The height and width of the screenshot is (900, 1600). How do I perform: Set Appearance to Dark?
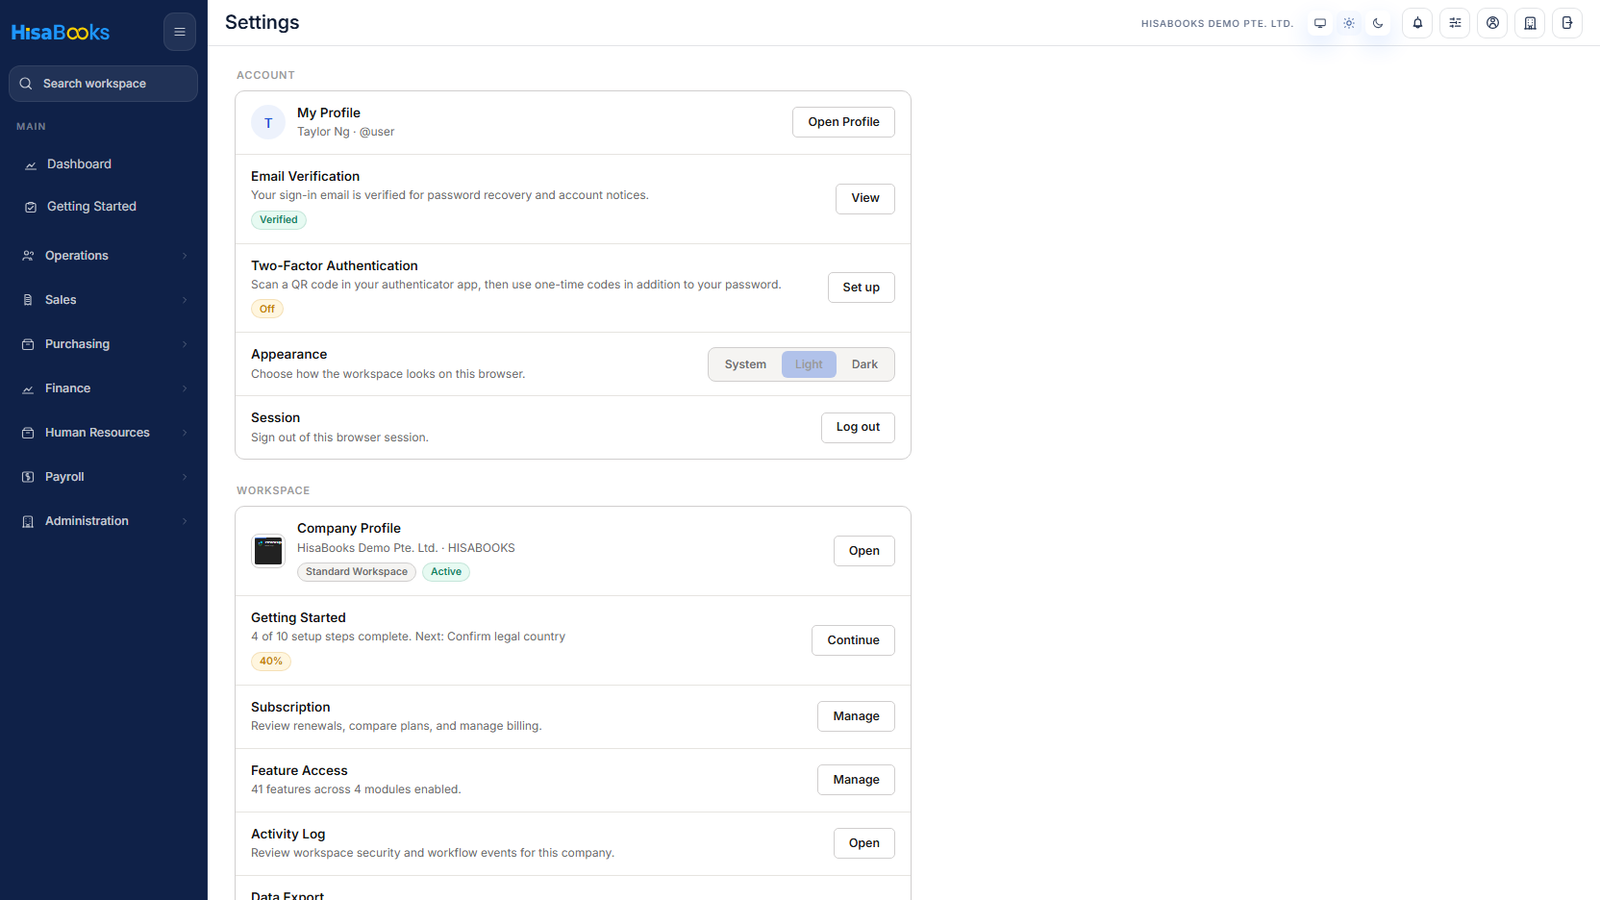pyautogui.click(x=865, y=365)
